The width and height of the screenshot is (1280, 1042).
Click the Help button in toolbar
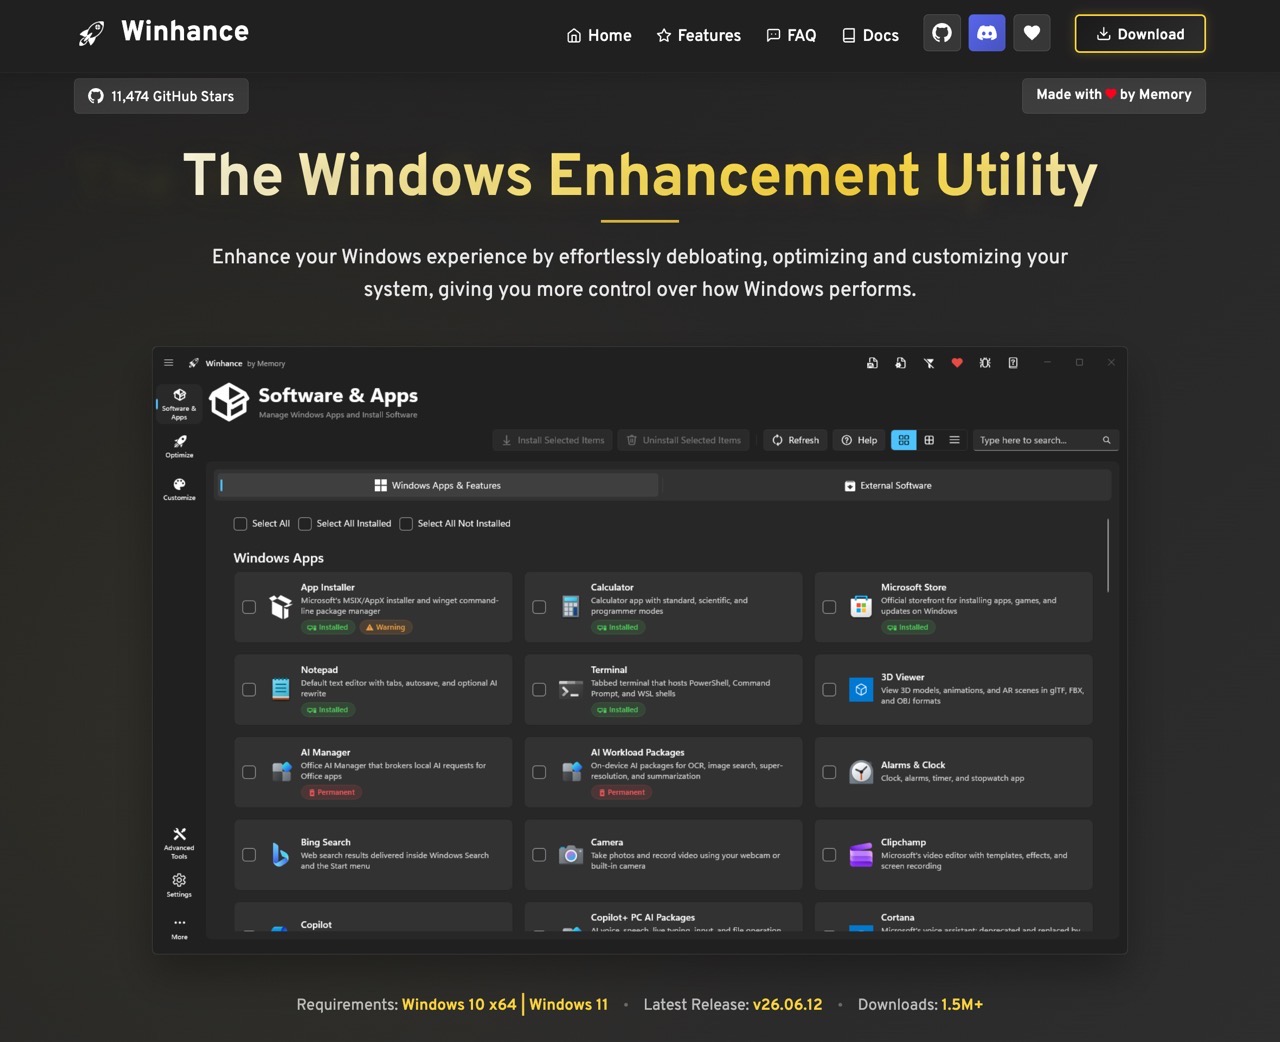coord(859,440)
